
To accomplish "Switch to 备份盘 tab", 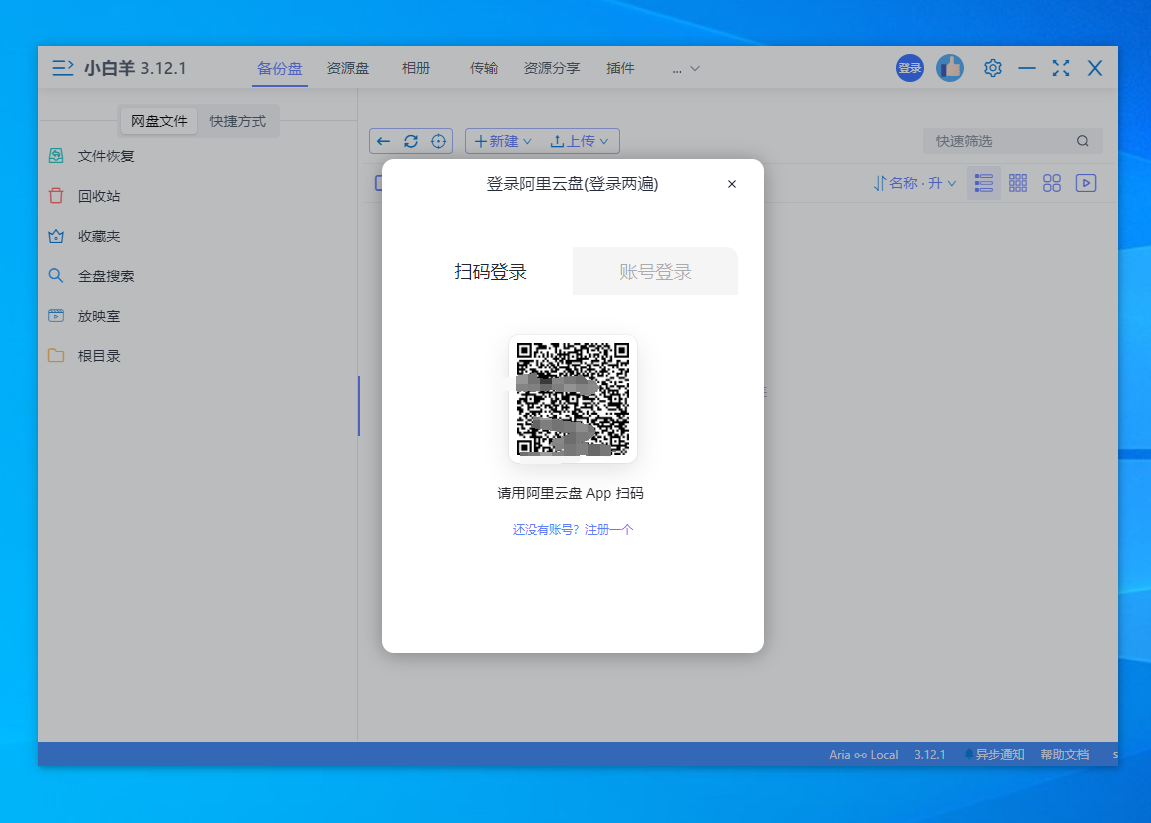I will click(x=280, y=68).
